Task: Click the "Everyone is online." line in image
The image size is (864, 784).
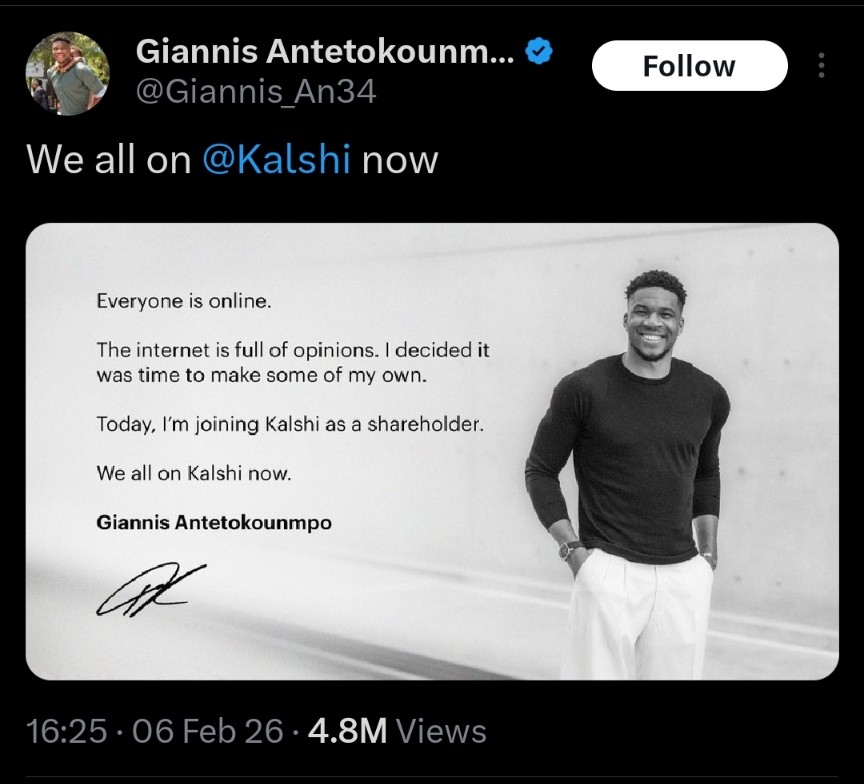Action: pos(184,300)
